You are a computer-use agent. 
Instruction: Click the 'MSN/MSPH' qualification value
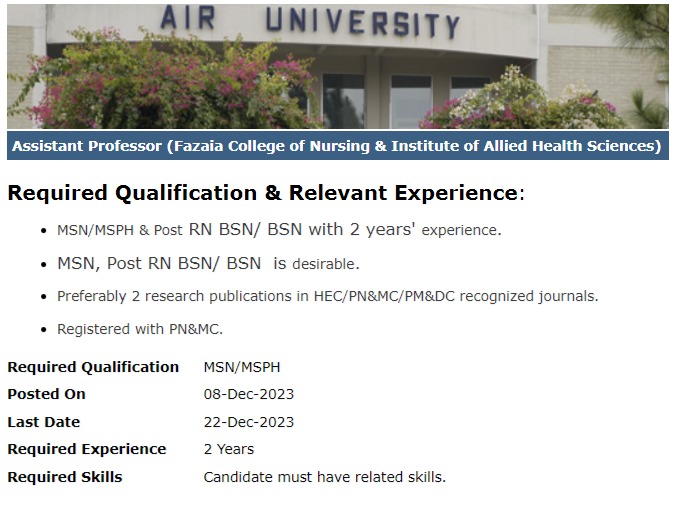pos(242,367)
